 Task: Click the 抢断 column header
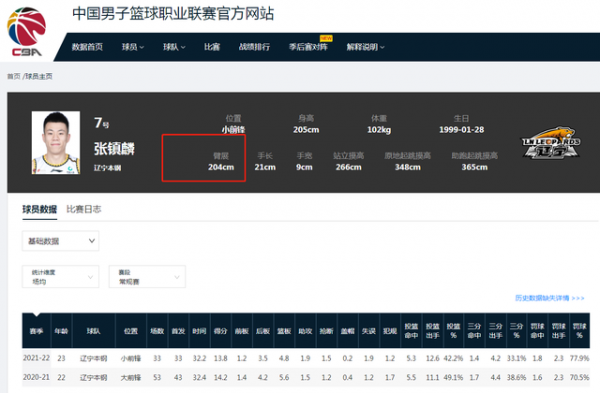tap(326, 331)
